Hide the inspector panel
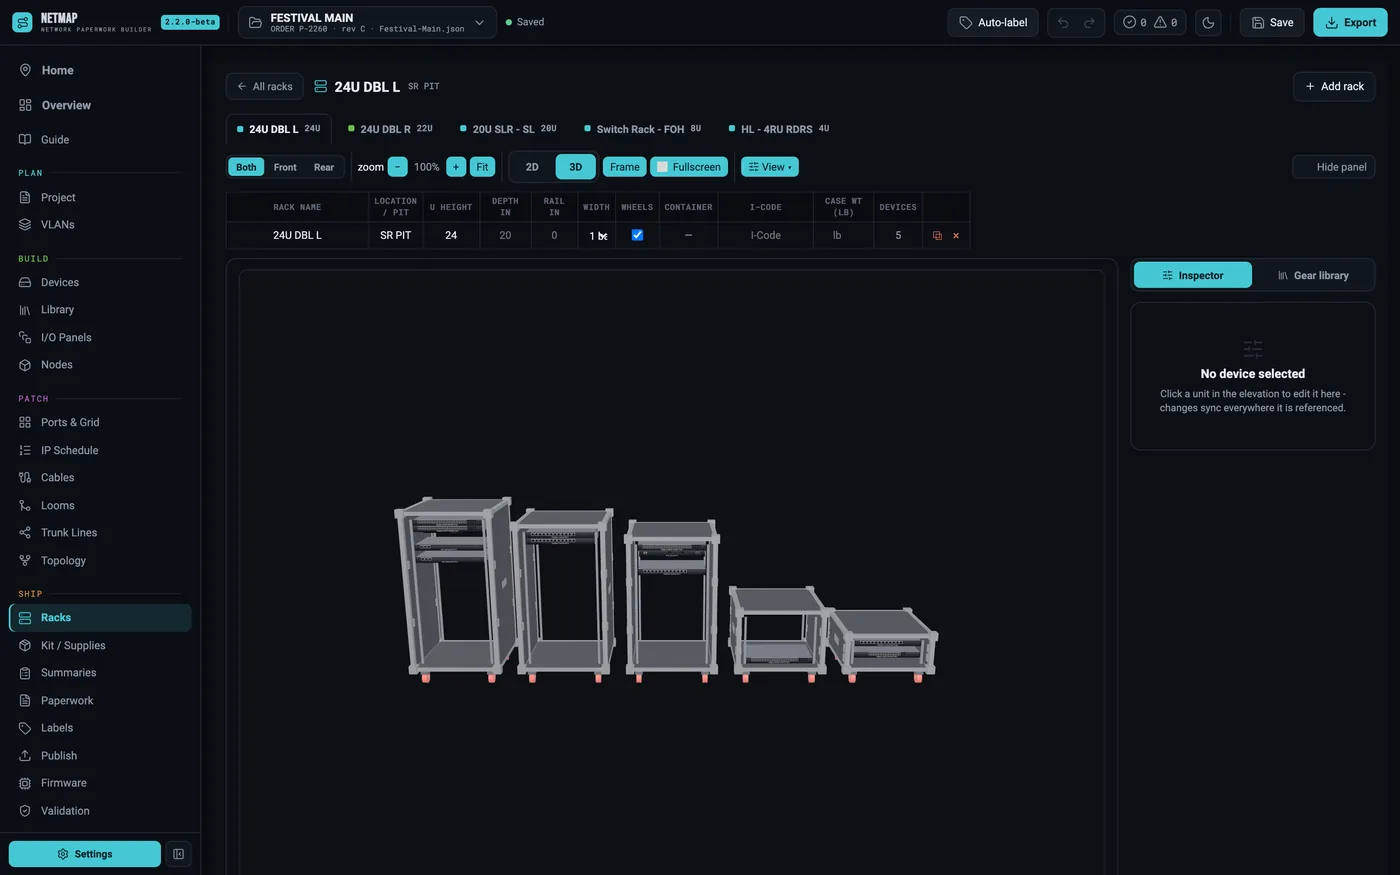 click(x=1334, y=167)
